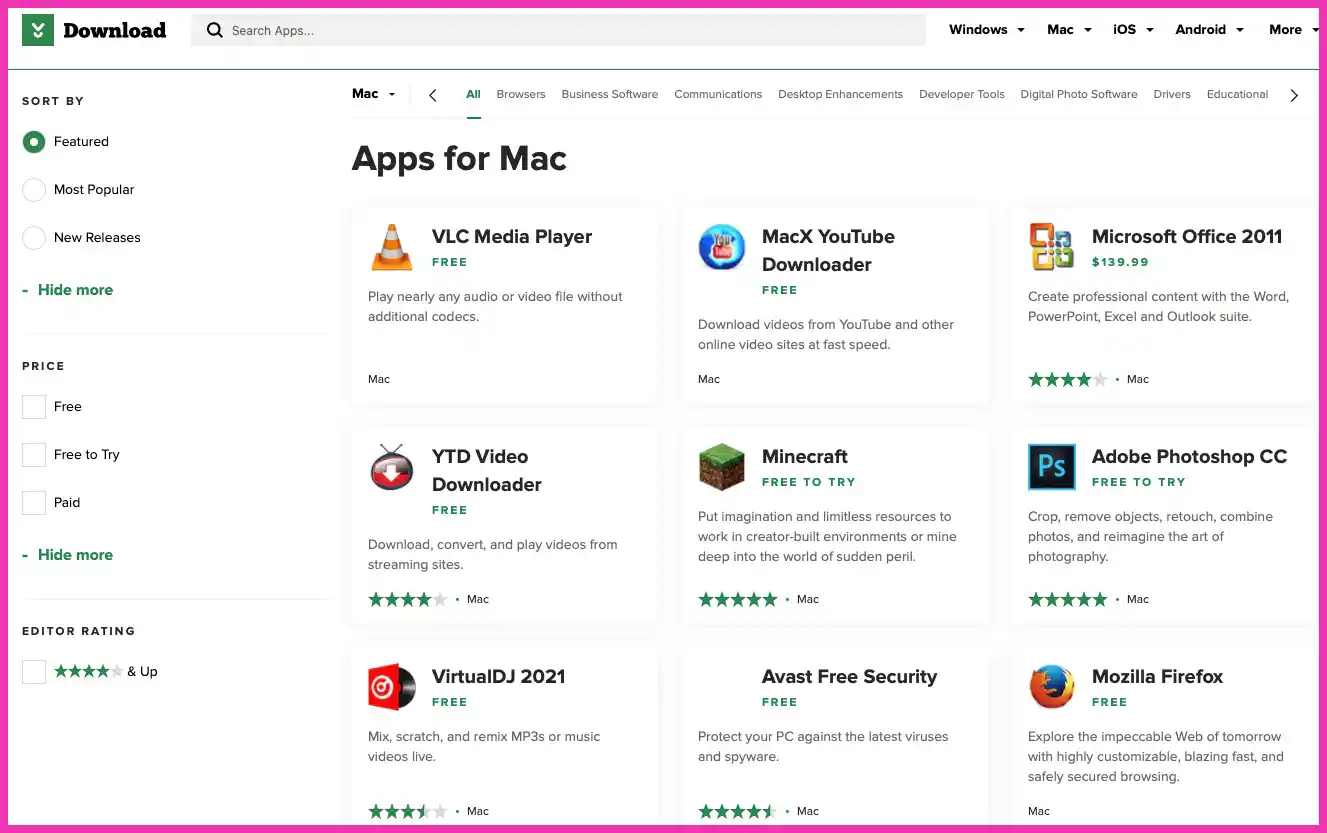Screen dimensions: 1327x833
Task: Click the Apps for Mac heading
Action: pos(459,158)
